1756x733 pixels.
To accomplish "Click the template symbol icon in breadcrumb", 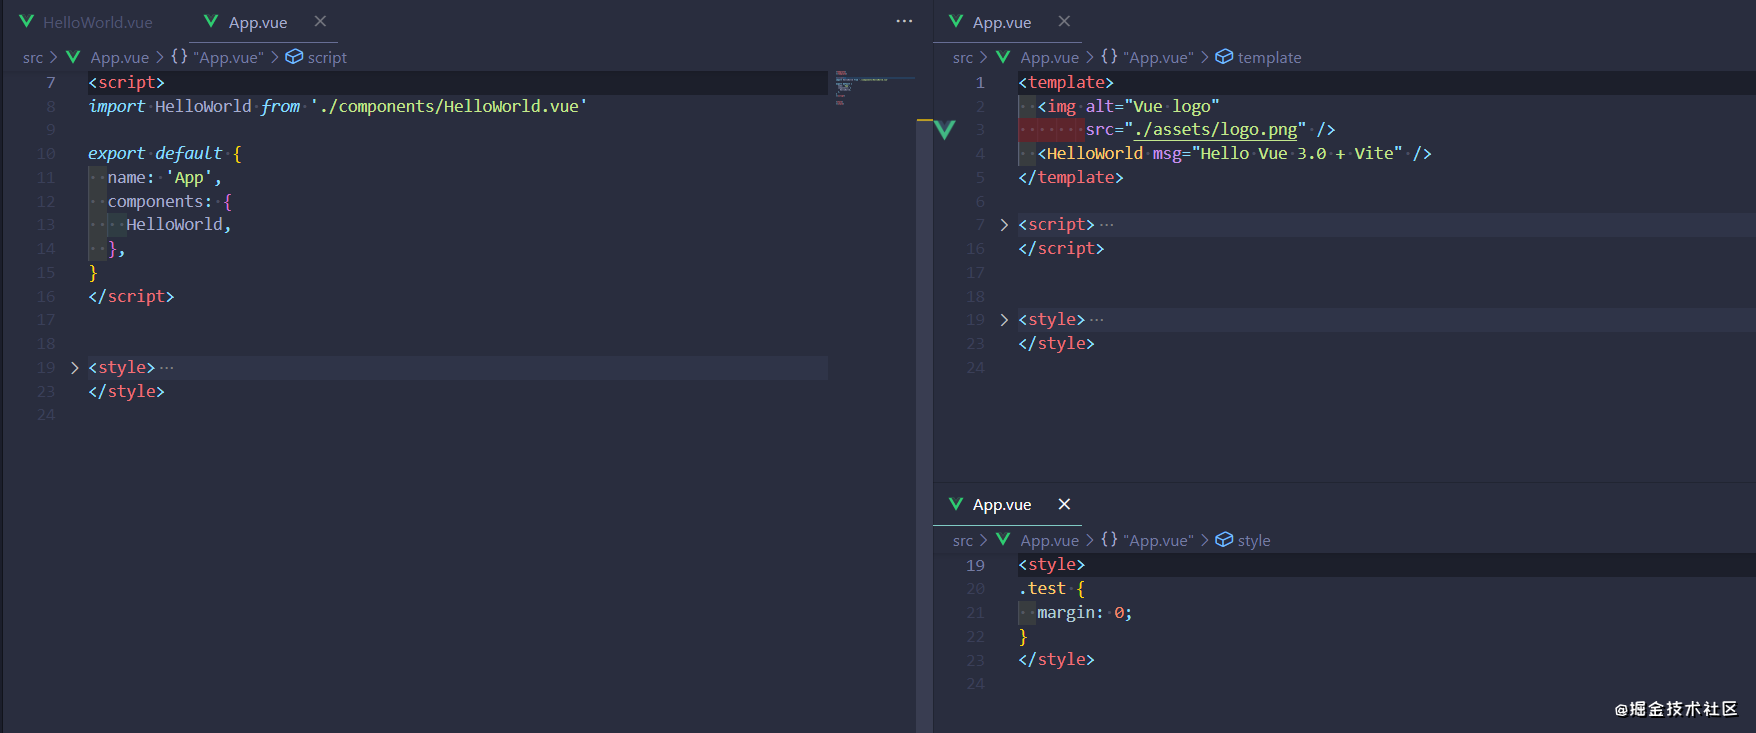I will point(1224,57).
